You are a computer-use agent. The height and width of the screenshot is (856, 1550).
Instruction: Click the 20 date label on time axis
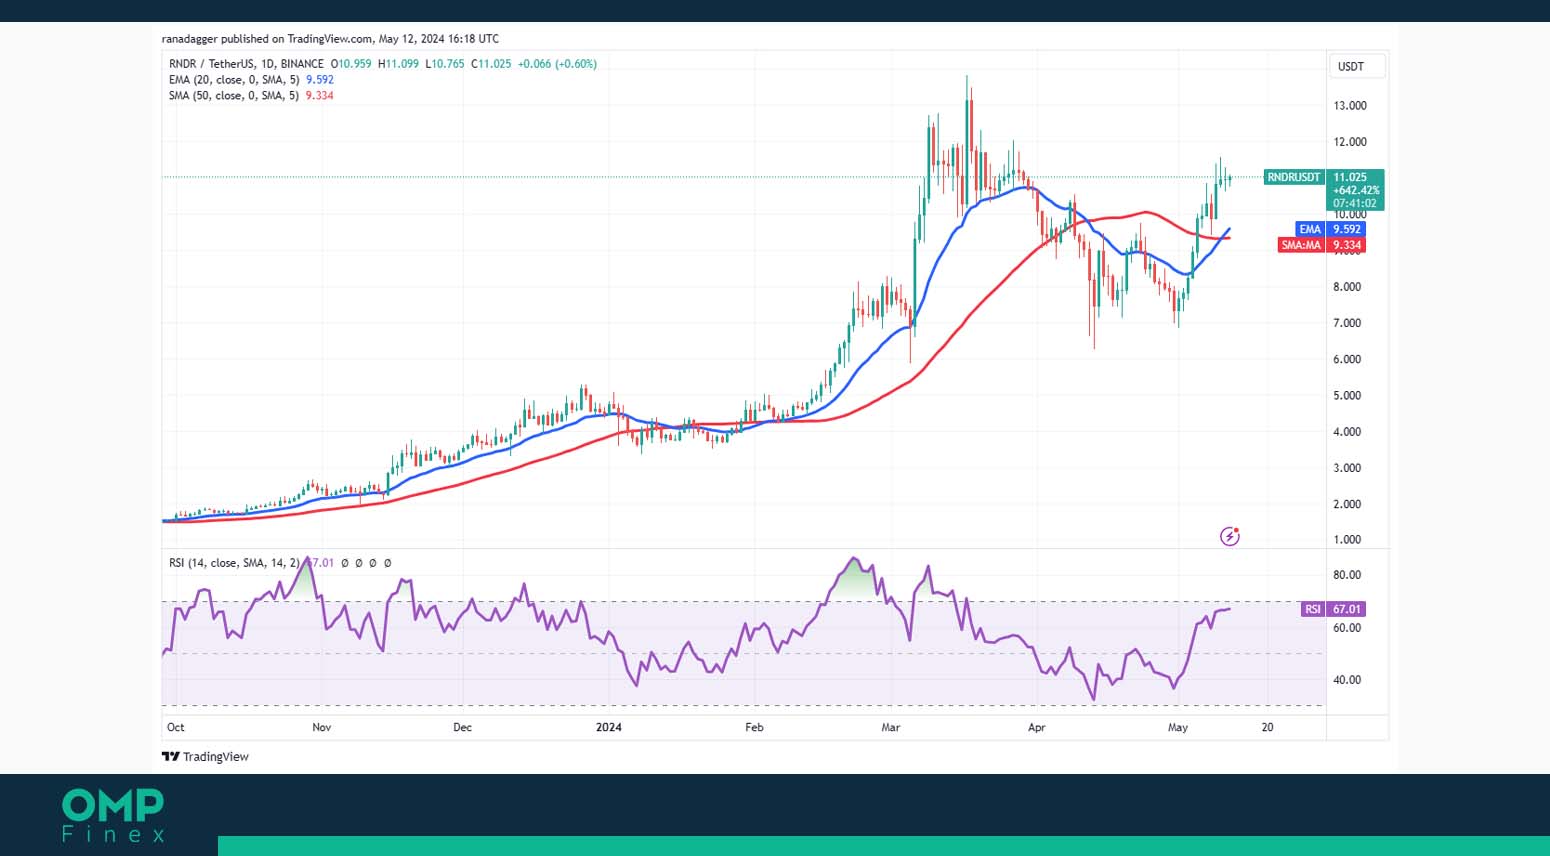[x=1267, y=727]
